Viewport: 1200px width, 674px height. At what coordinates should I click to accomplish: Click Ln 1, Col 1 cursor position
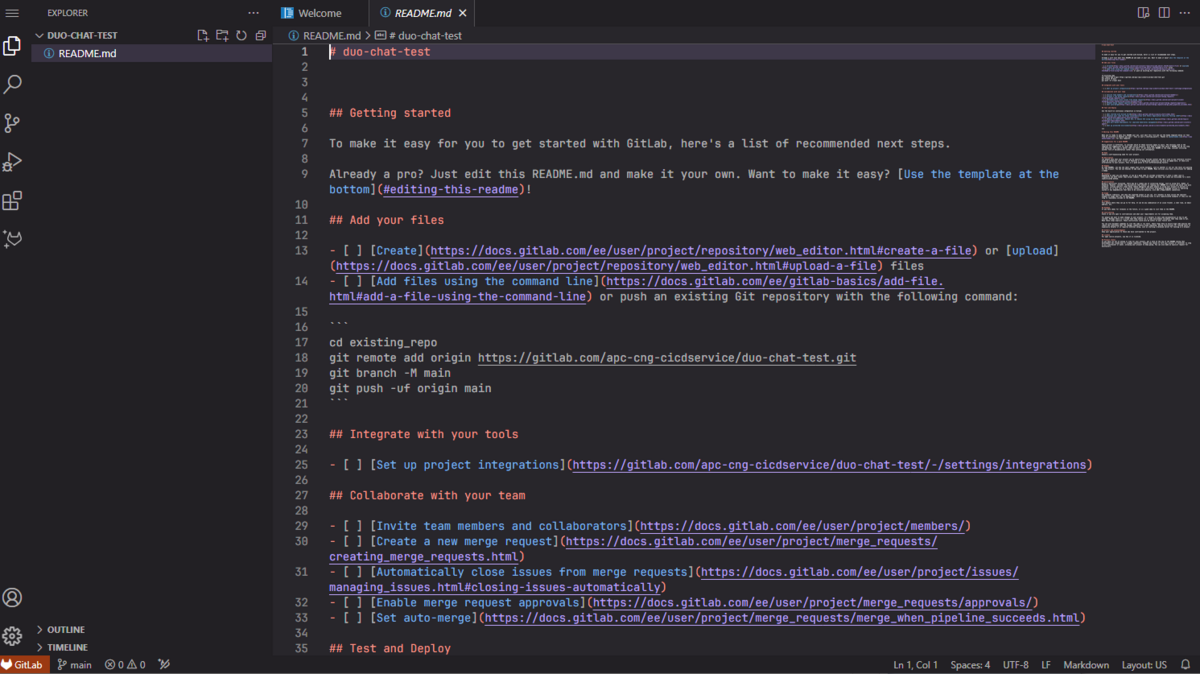click(915, 665)
